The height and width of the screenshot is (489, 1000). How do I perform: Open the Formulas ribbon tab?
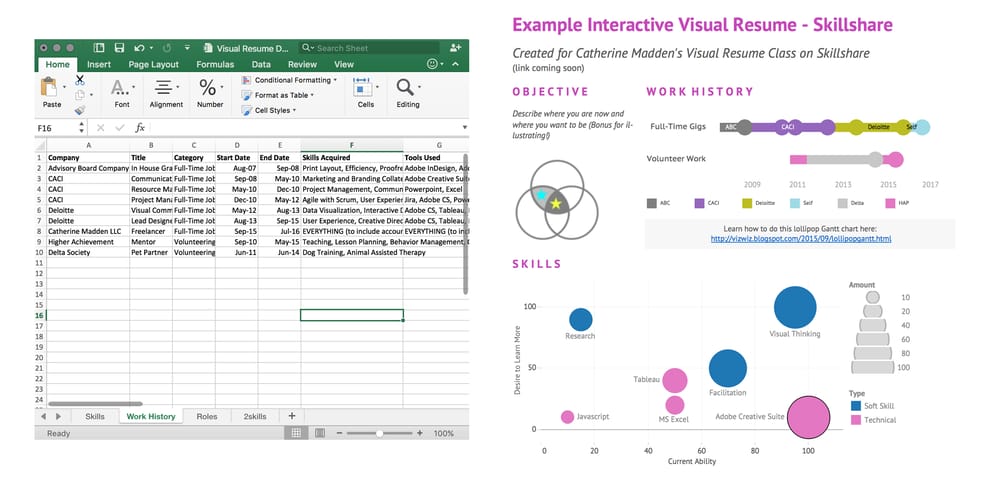point(215,64)
